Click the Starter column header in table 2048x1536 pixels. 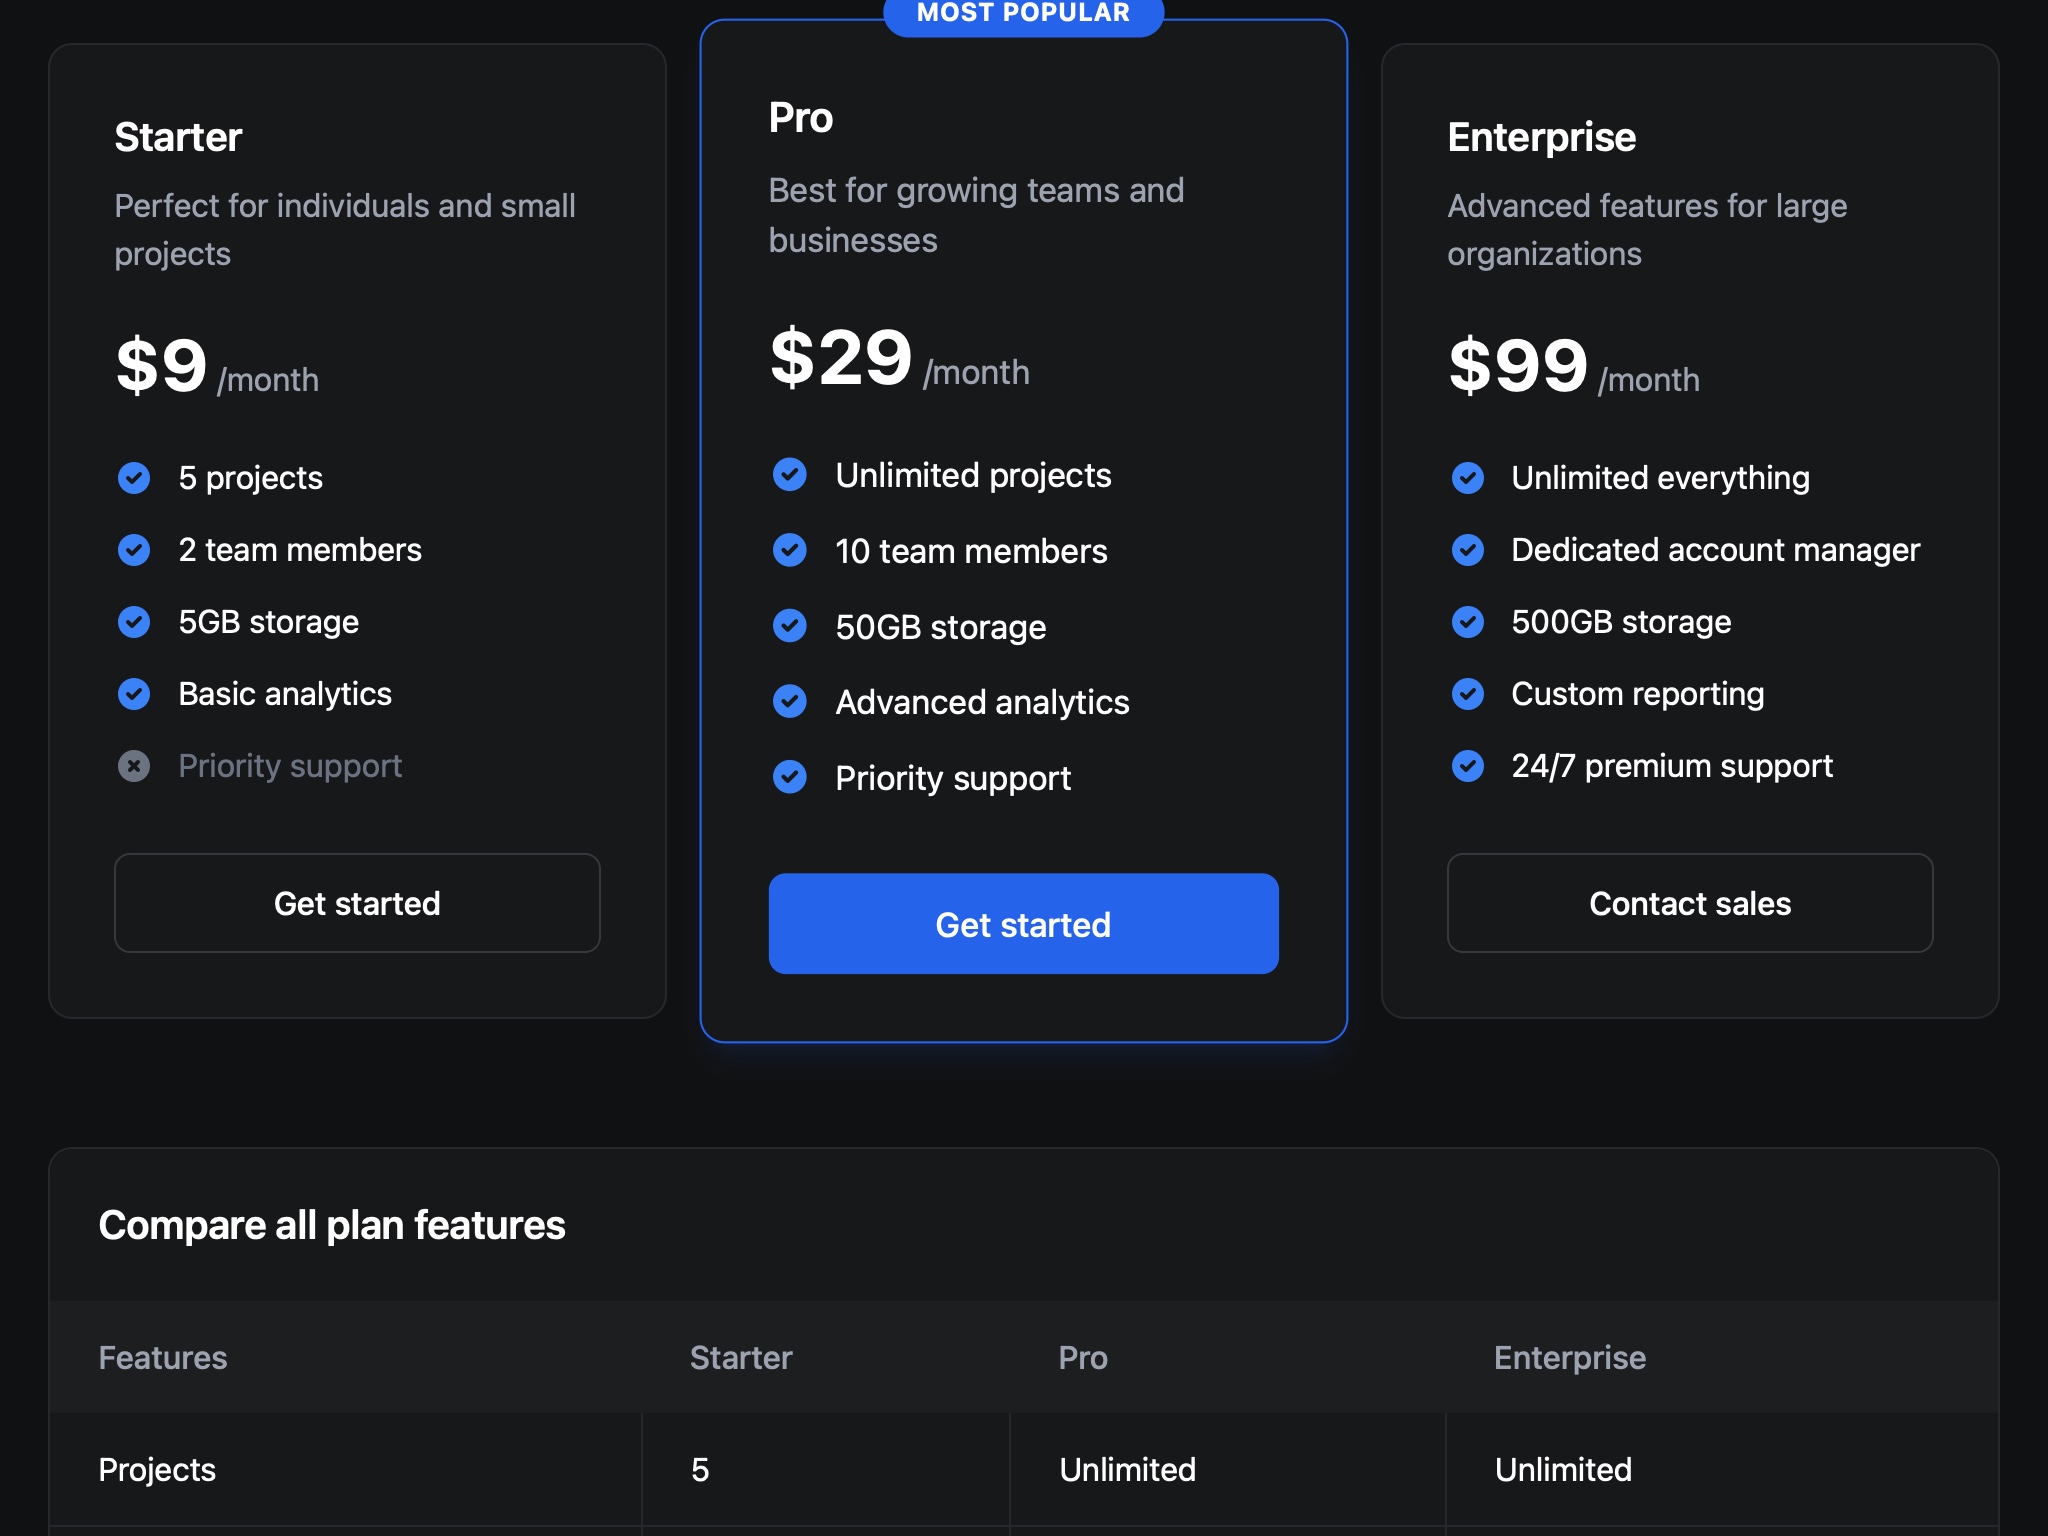741,1358
